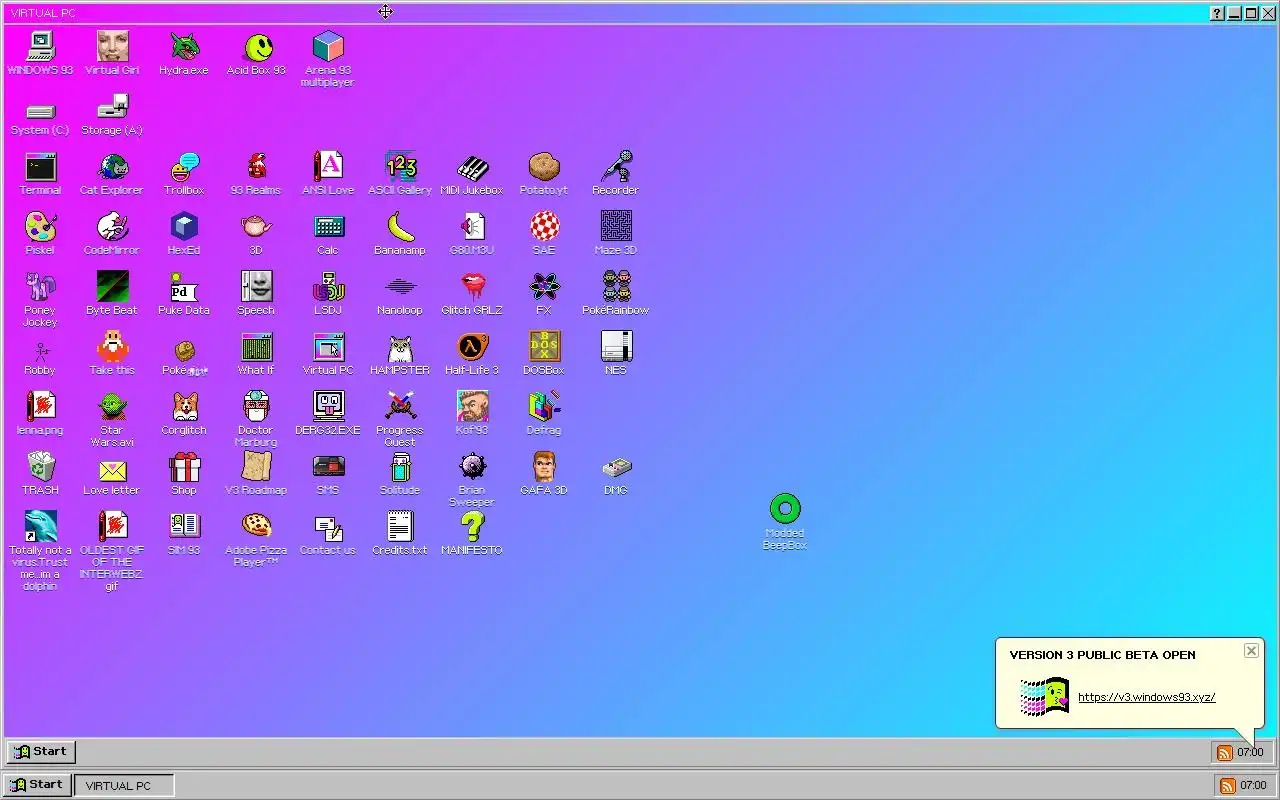Open the Modded BeepBox green ring icon
Viewport: 1280px width, 800px height.
point(785,522)
